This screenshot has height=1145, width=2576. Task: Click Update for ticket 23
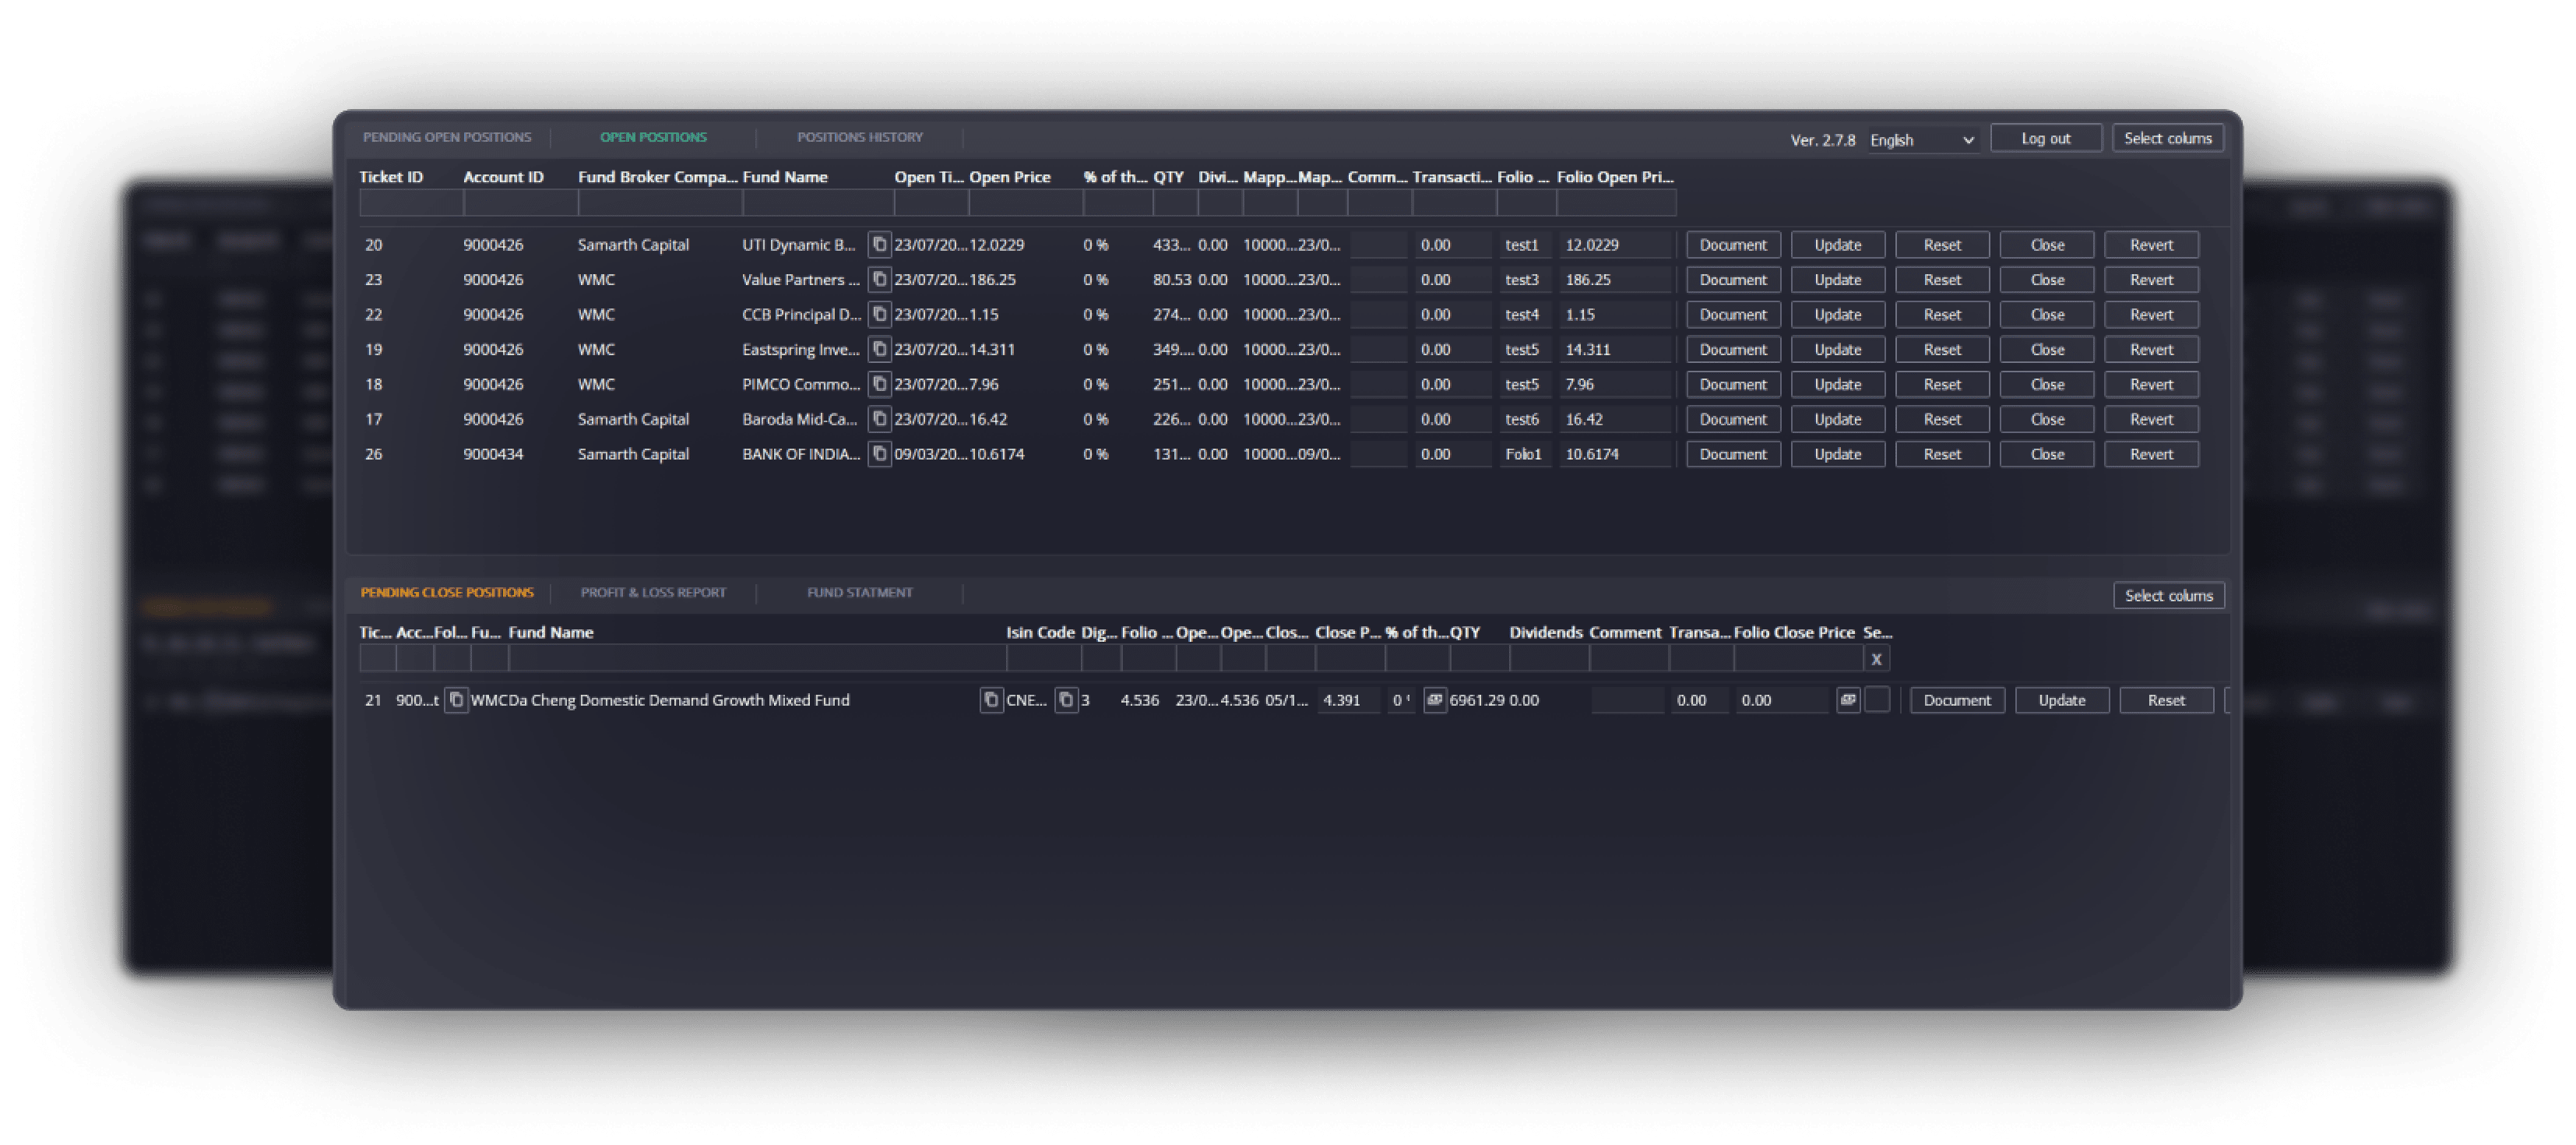(1837, 280)
